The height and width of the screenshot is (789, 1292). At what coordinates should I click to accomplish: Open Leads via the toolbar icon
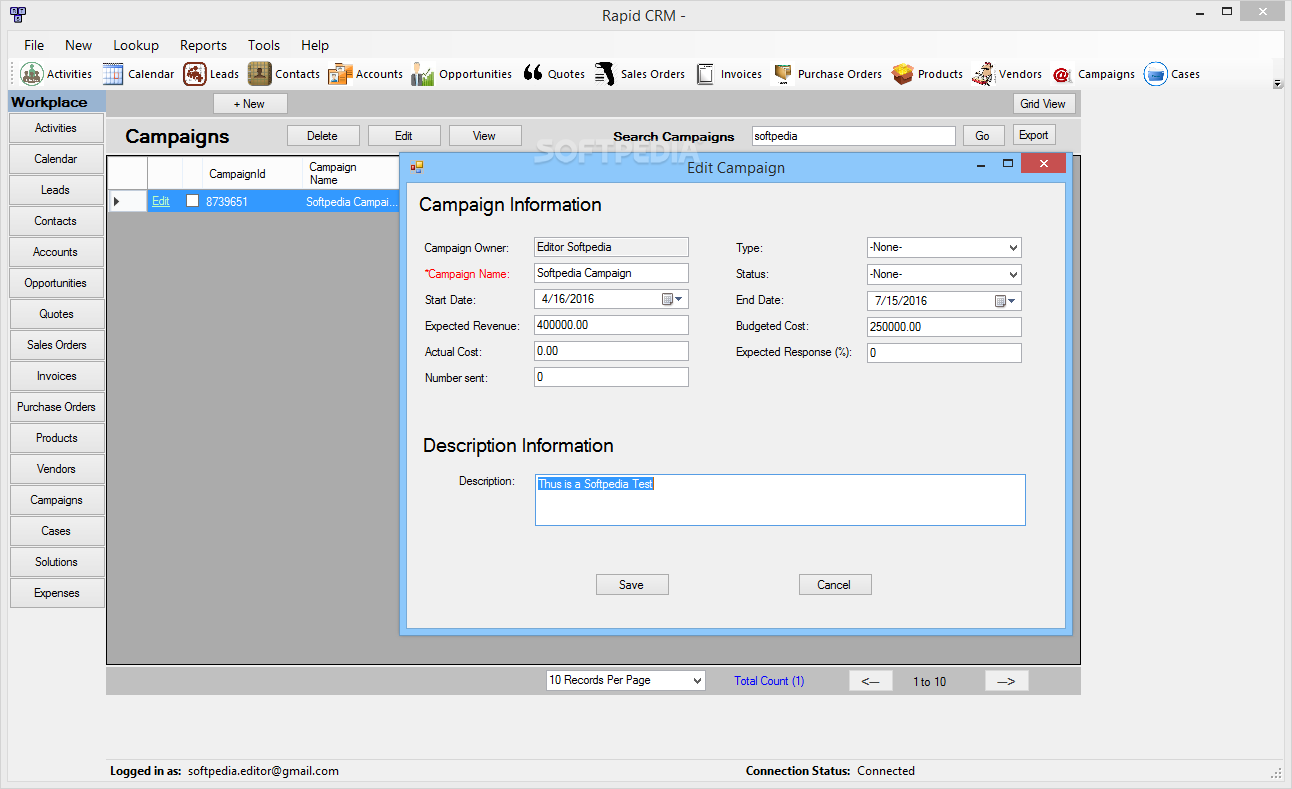[x=195, y=74]
